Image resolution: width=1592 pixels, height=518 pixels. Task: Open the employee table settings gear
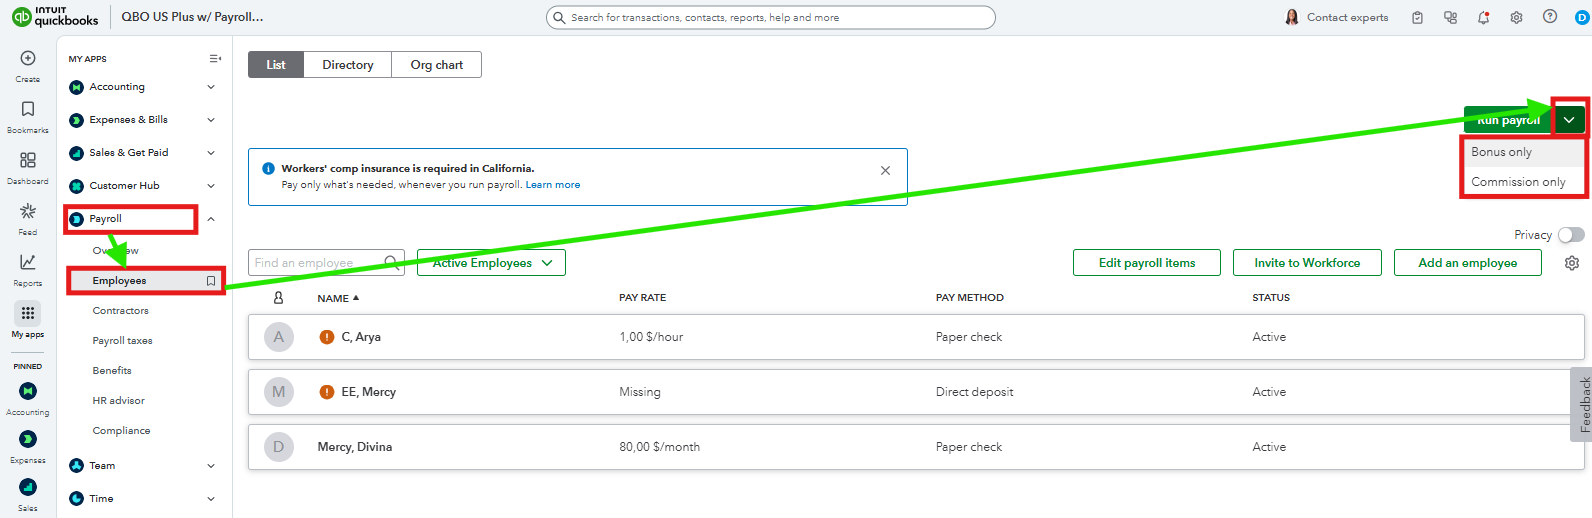(1571, 263)
